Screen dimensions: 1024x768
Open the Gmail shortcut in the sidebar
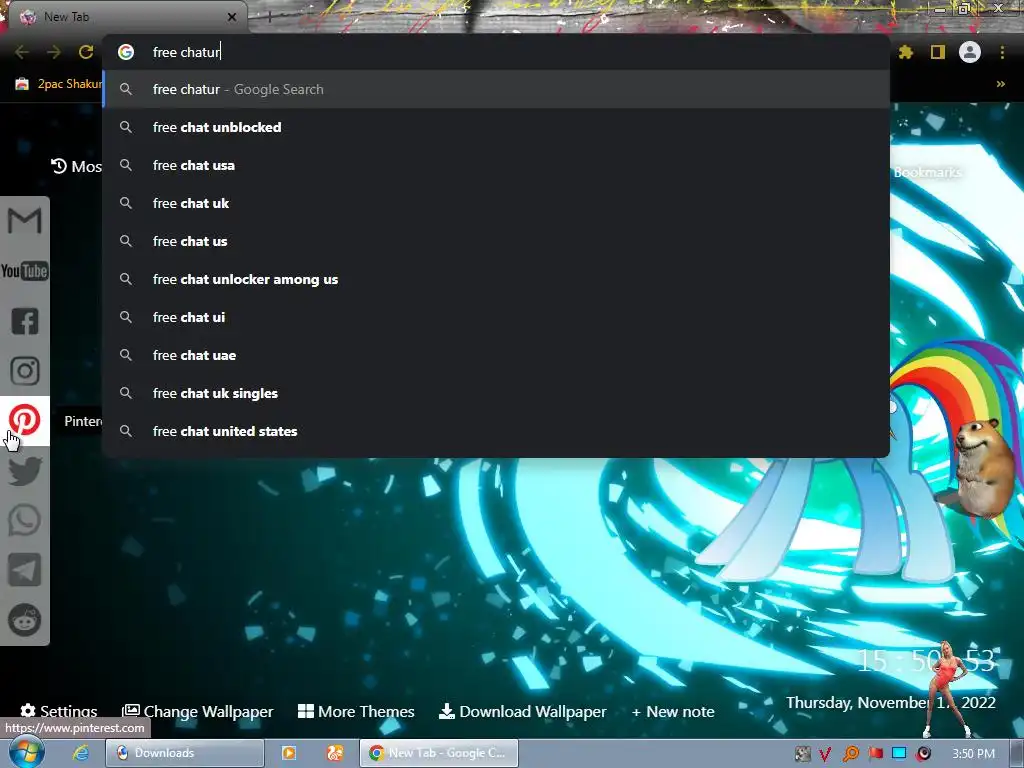point(25,221)
